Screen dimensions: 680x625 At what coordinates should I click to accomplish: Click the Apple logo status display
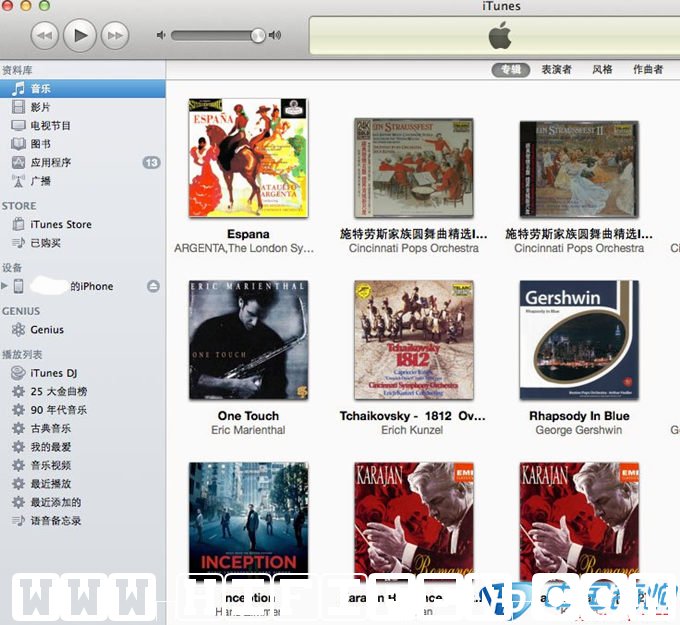tap(500, 36)
